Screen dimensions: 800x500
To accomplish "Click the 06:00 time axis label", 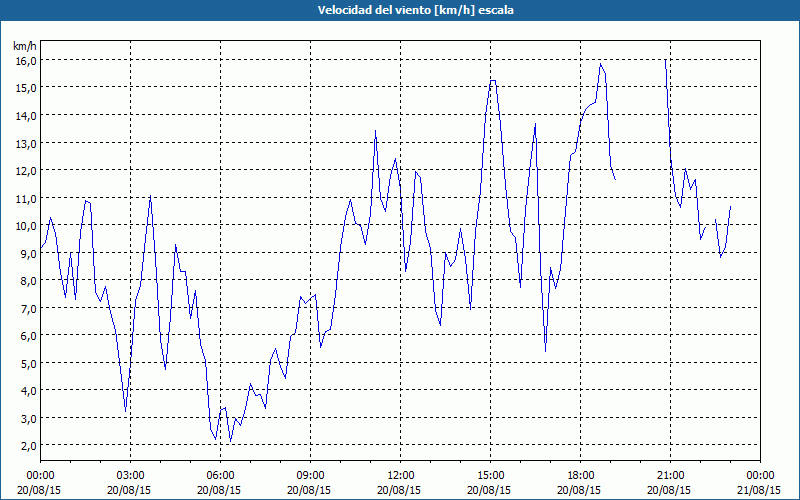I will (x=220, y=476).
